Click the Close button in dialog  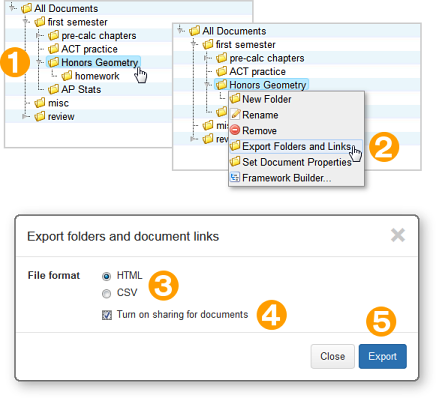coord(332,356)
